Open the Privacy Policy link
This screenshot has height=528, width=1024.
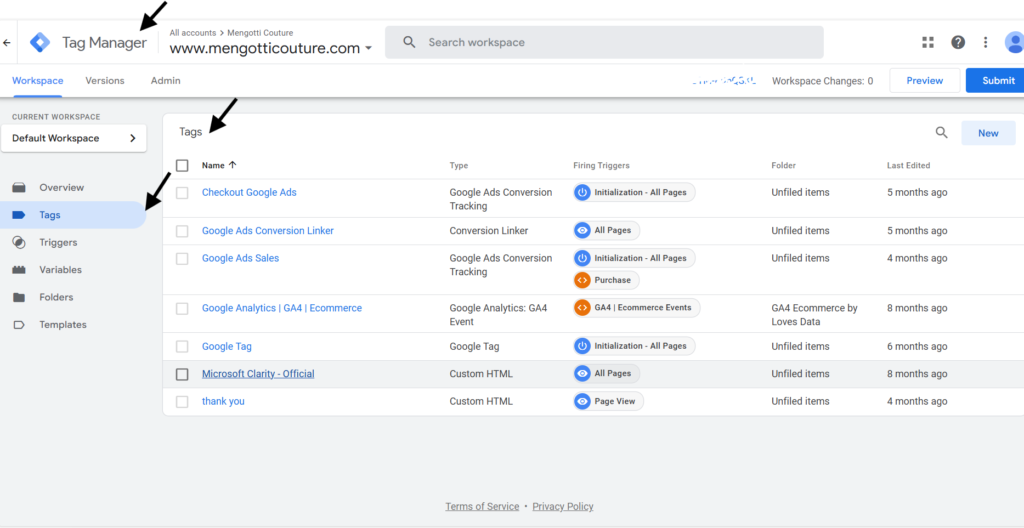563,506
